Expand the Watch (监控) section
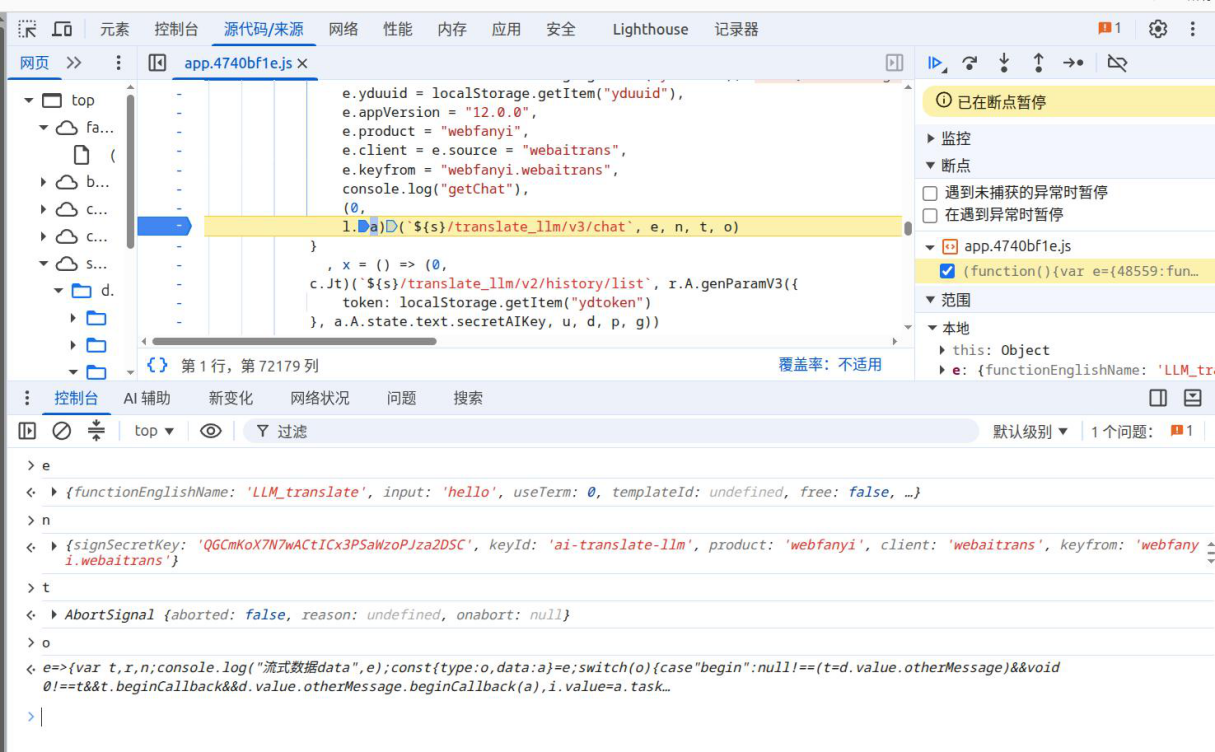 tap(932, 138)
